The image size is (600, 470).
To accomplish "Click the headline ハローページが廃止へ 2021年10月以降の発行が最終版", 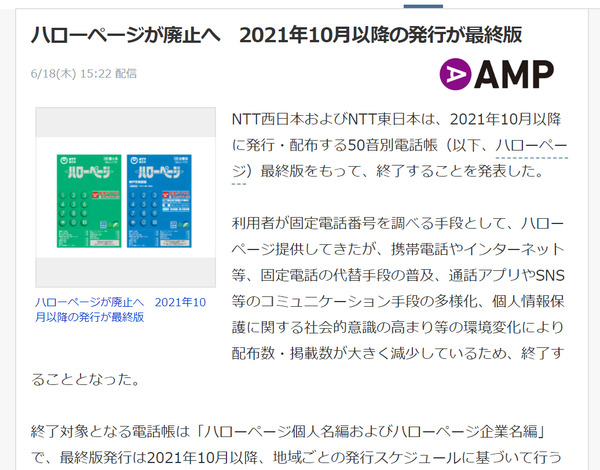I will pos(276,35).
